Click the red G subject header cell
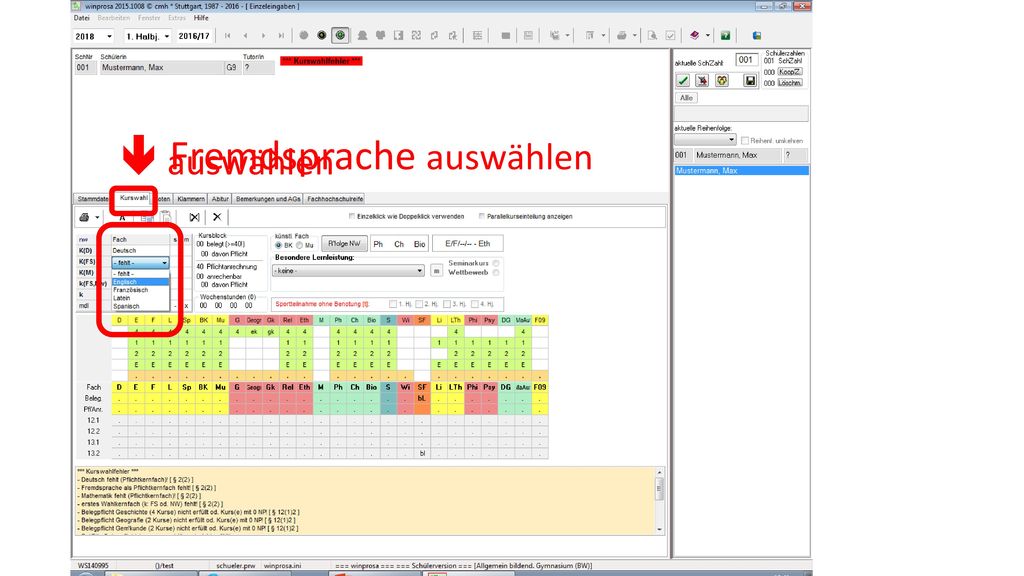The width and height of the screenshot is (1024, 576). [237, 320]
